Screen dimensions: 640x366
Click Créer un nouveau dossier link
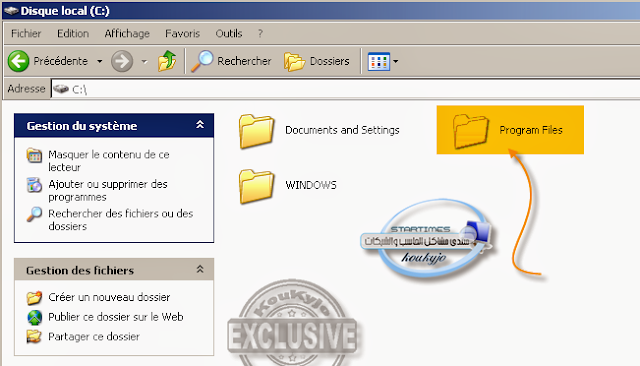coord(109,297)
